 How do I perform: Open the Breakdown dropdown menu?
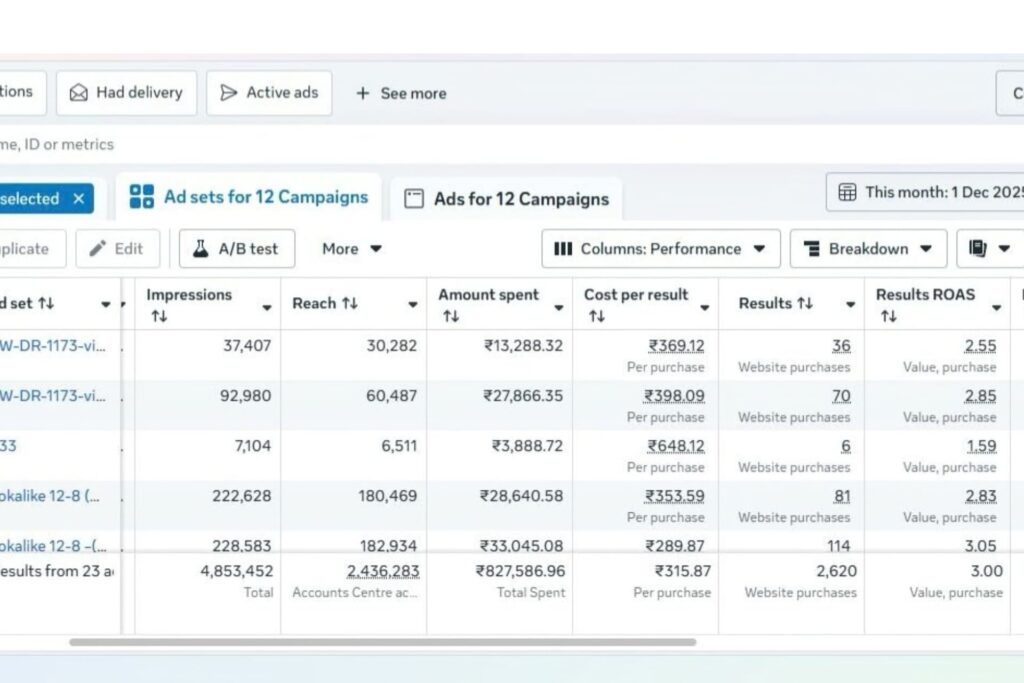coord(868,248)
